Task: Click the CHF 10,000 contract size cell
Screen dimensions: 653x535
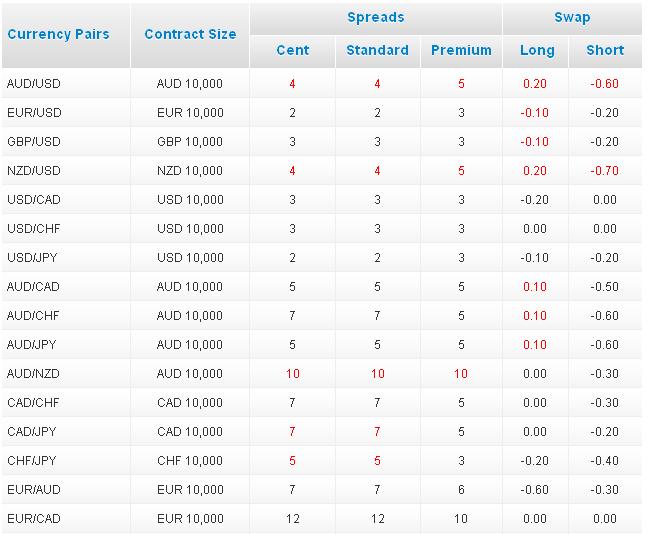Action: [190, 461]
